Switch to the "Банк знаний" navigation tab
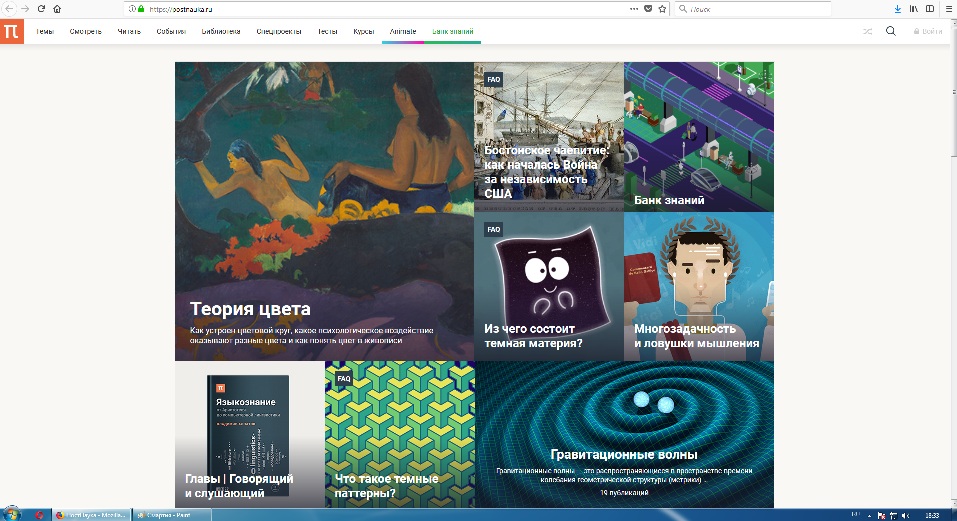The image size is (957, 521). click(455, 31)
